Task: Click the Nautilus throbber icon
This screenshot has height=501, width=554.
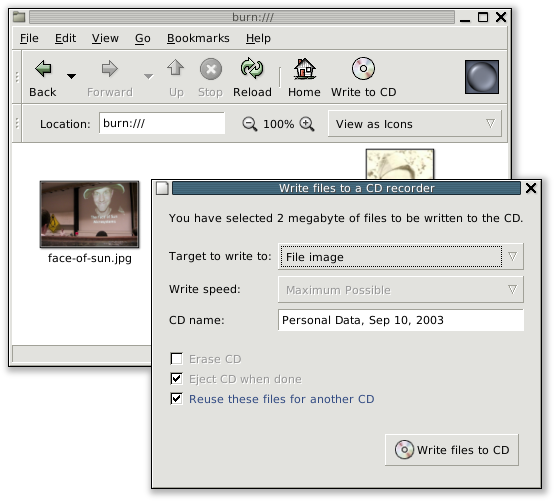Action: [482, 77]
